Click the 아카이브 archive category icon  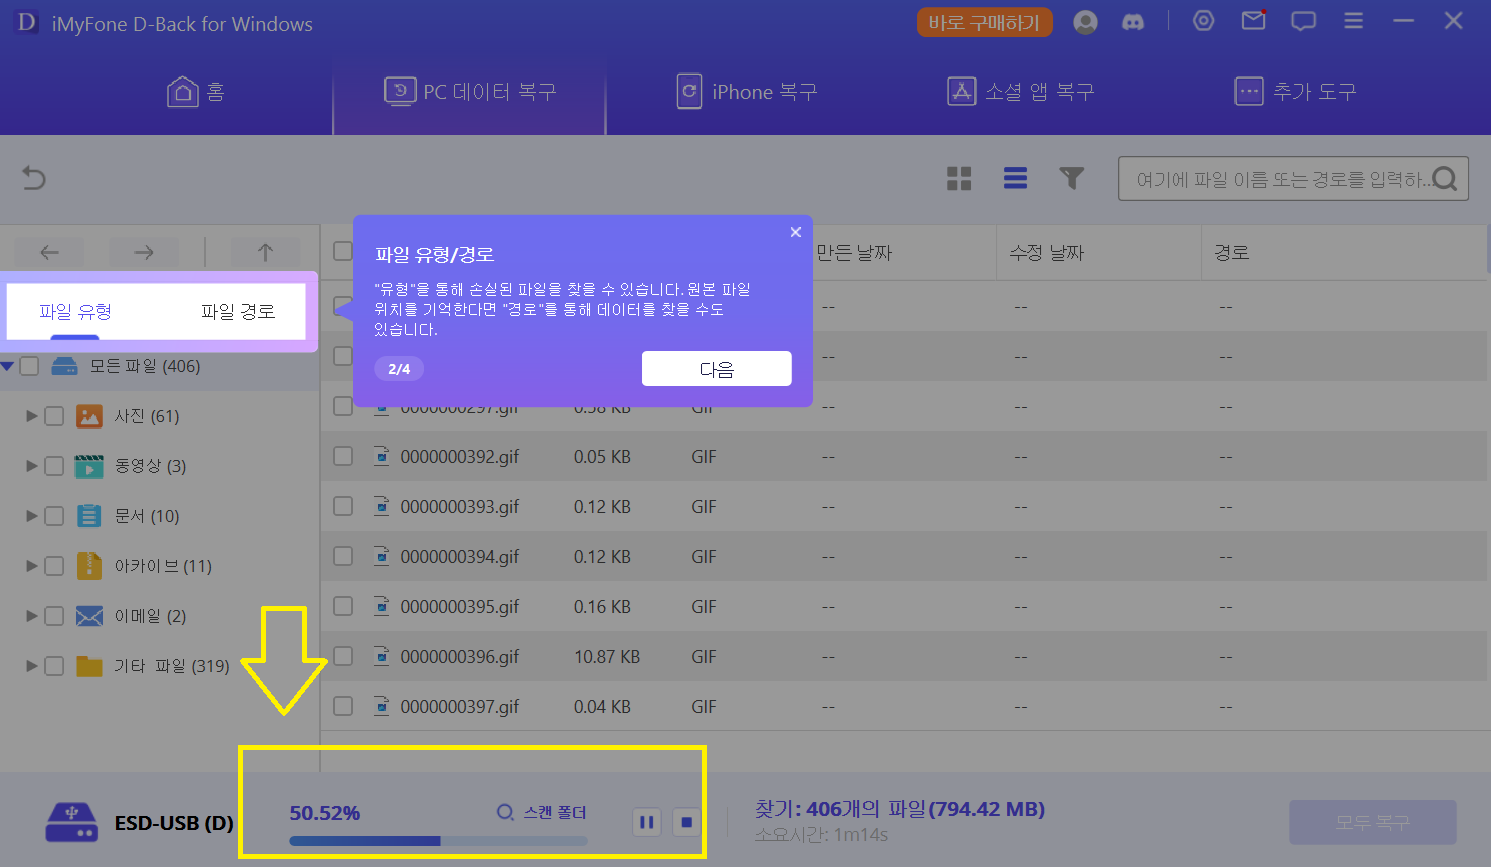pos(89,566)
